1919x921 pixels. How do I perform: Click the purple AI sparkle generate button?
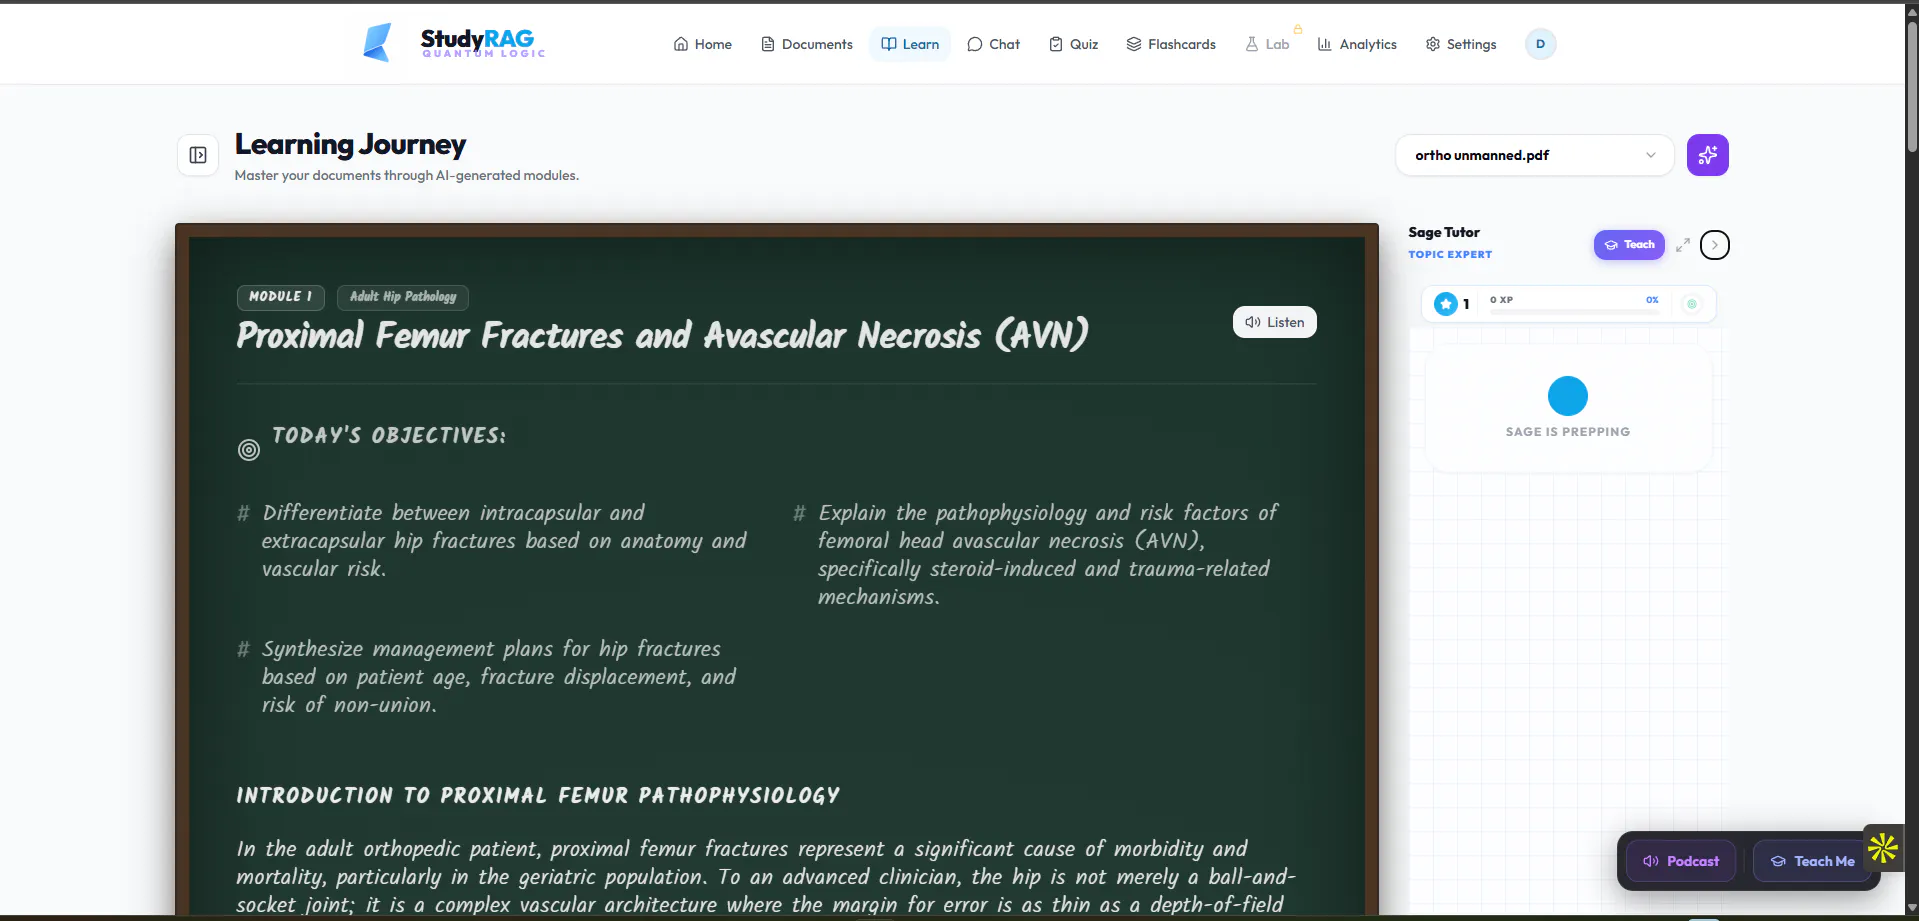[x=1707, y=155]
